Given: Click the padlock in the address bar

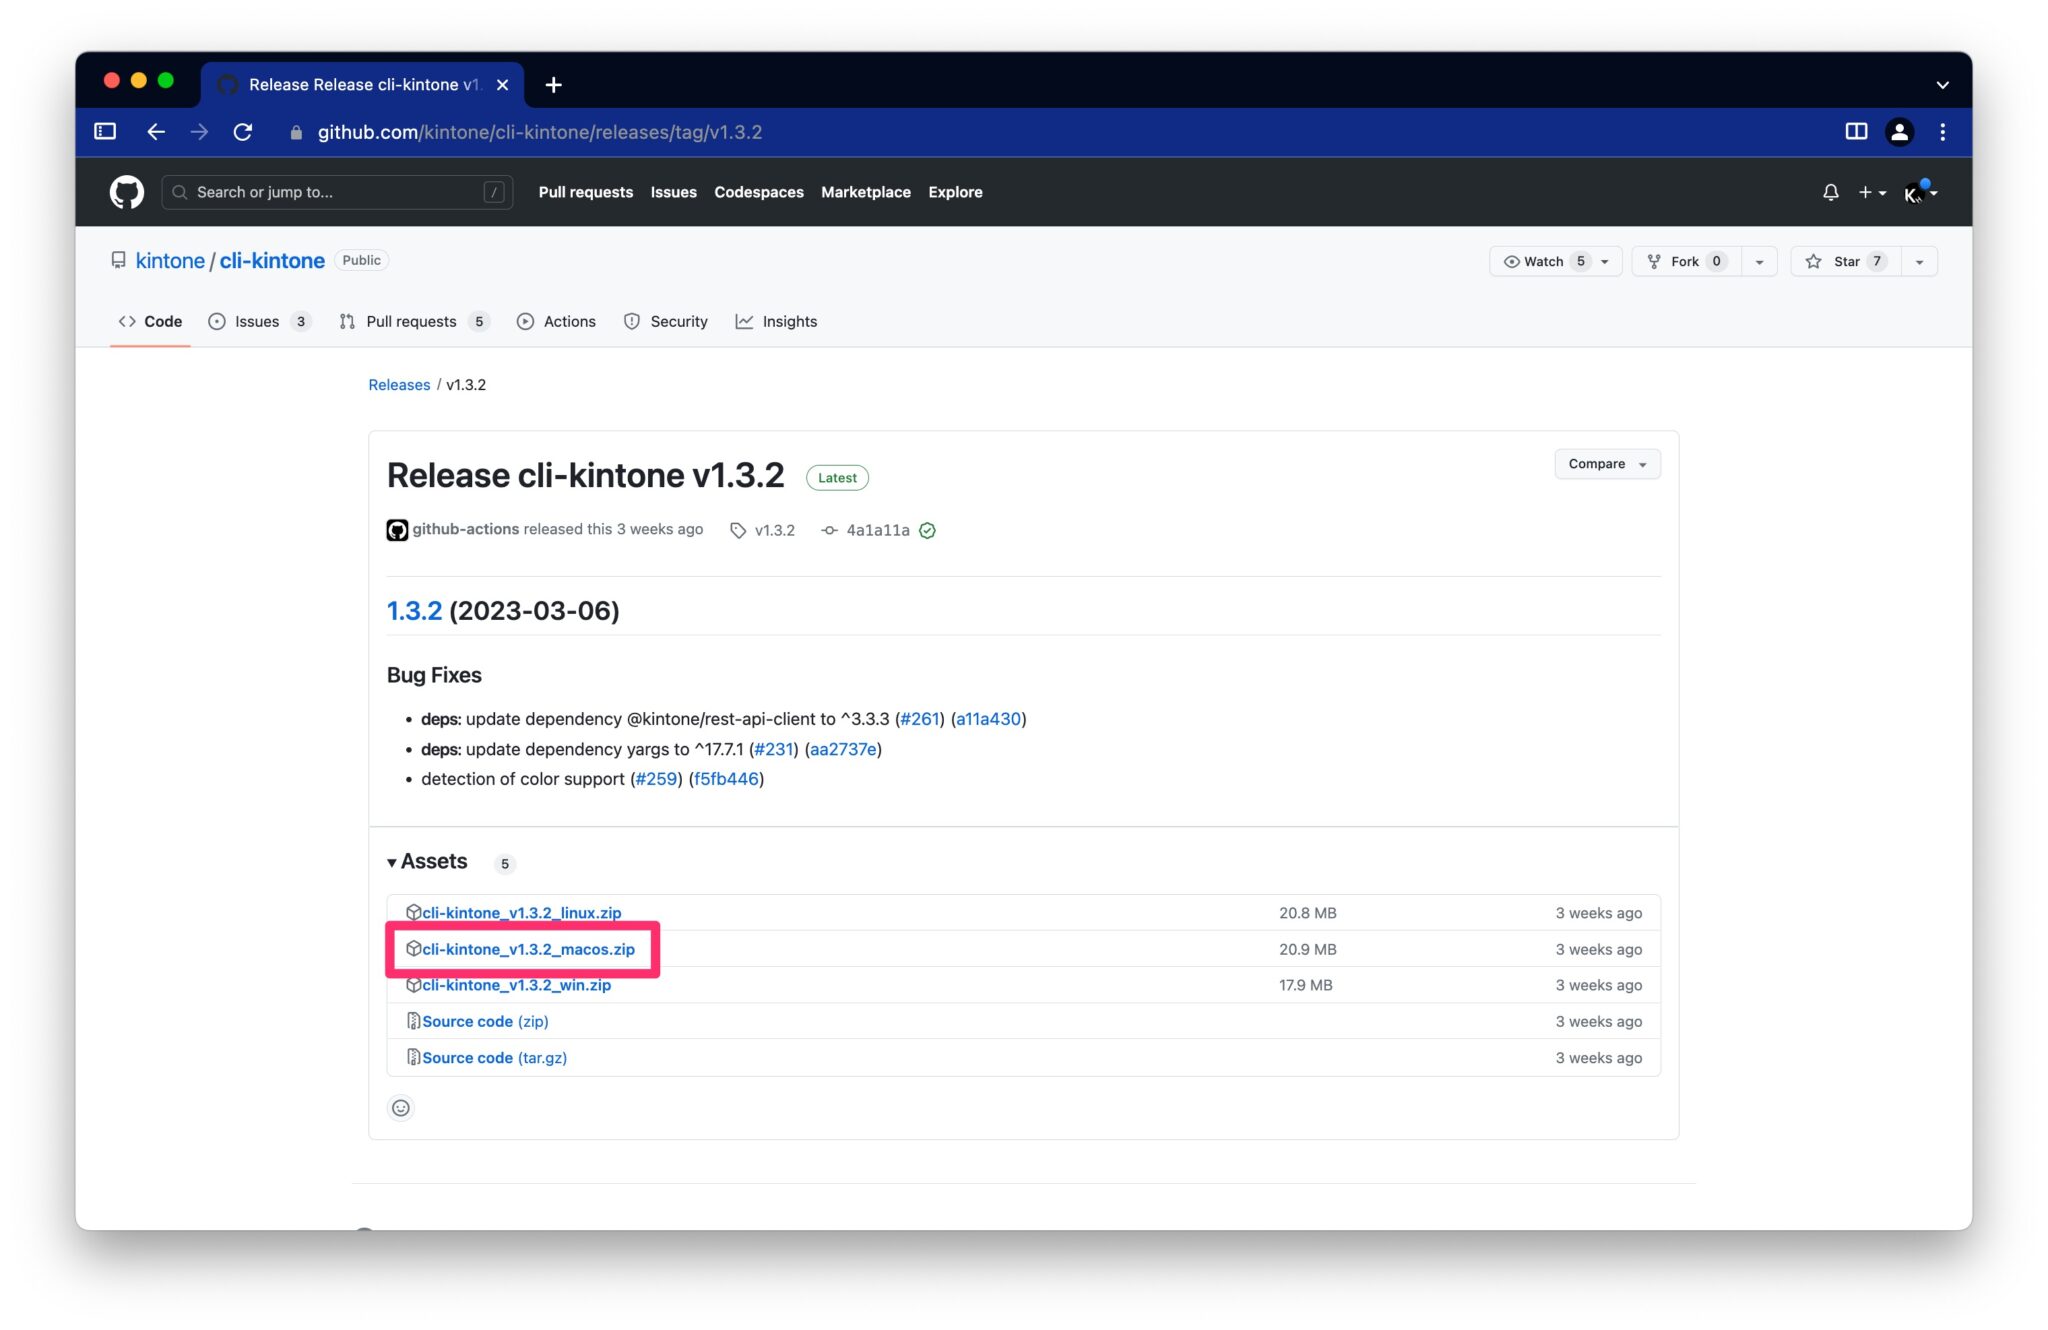Looking at the screenshot, I should click(x=296, y=131).
